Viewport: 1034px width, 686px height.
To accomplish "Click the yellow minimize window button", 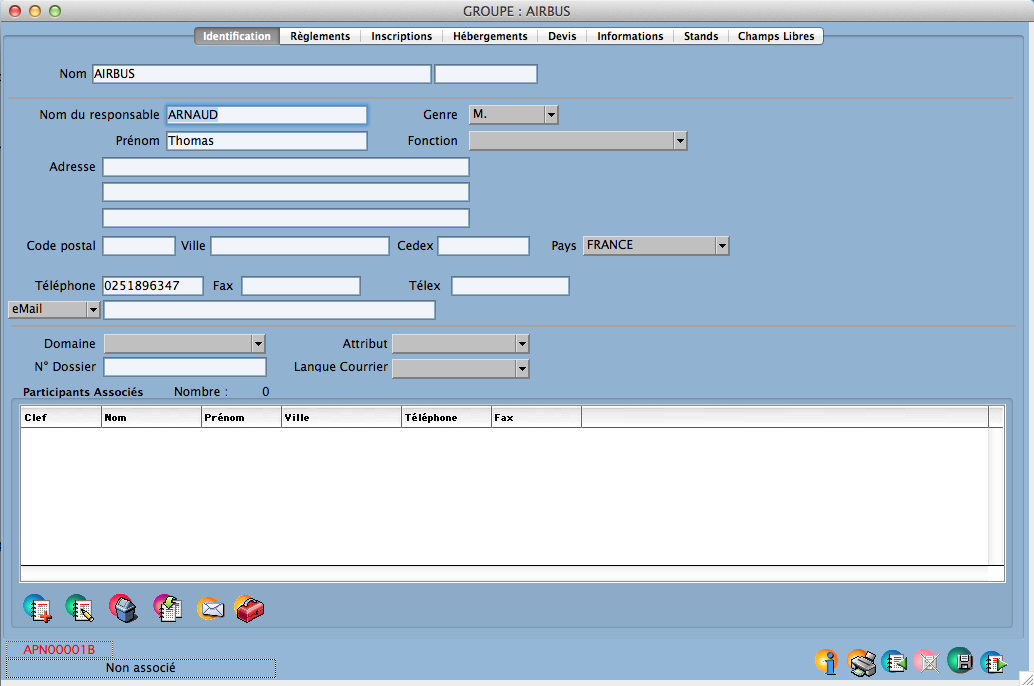I will coord(36,11).
